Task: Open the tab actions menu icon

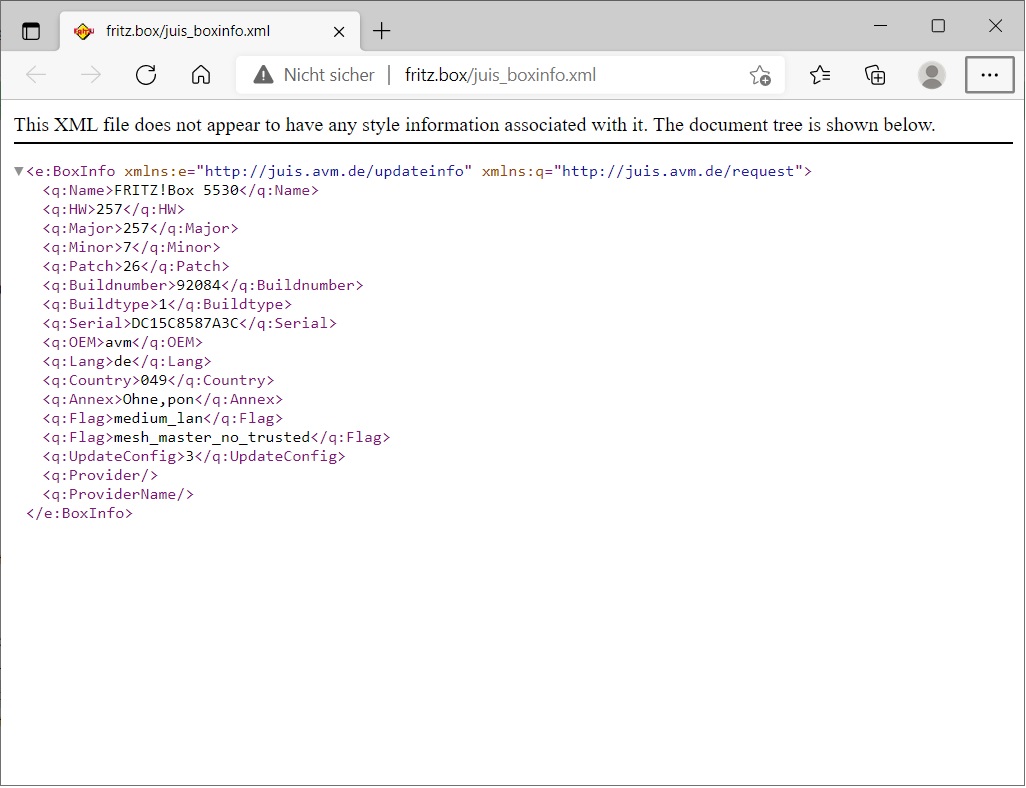Action: (31, 31)
